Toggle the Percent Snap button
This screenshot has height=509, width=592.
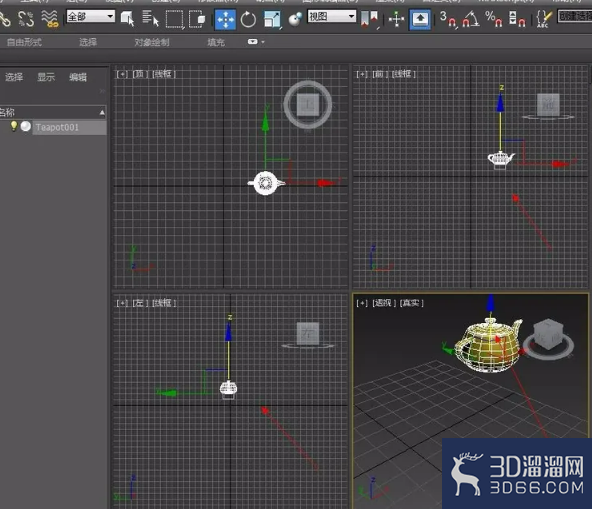tap(494, 19)
